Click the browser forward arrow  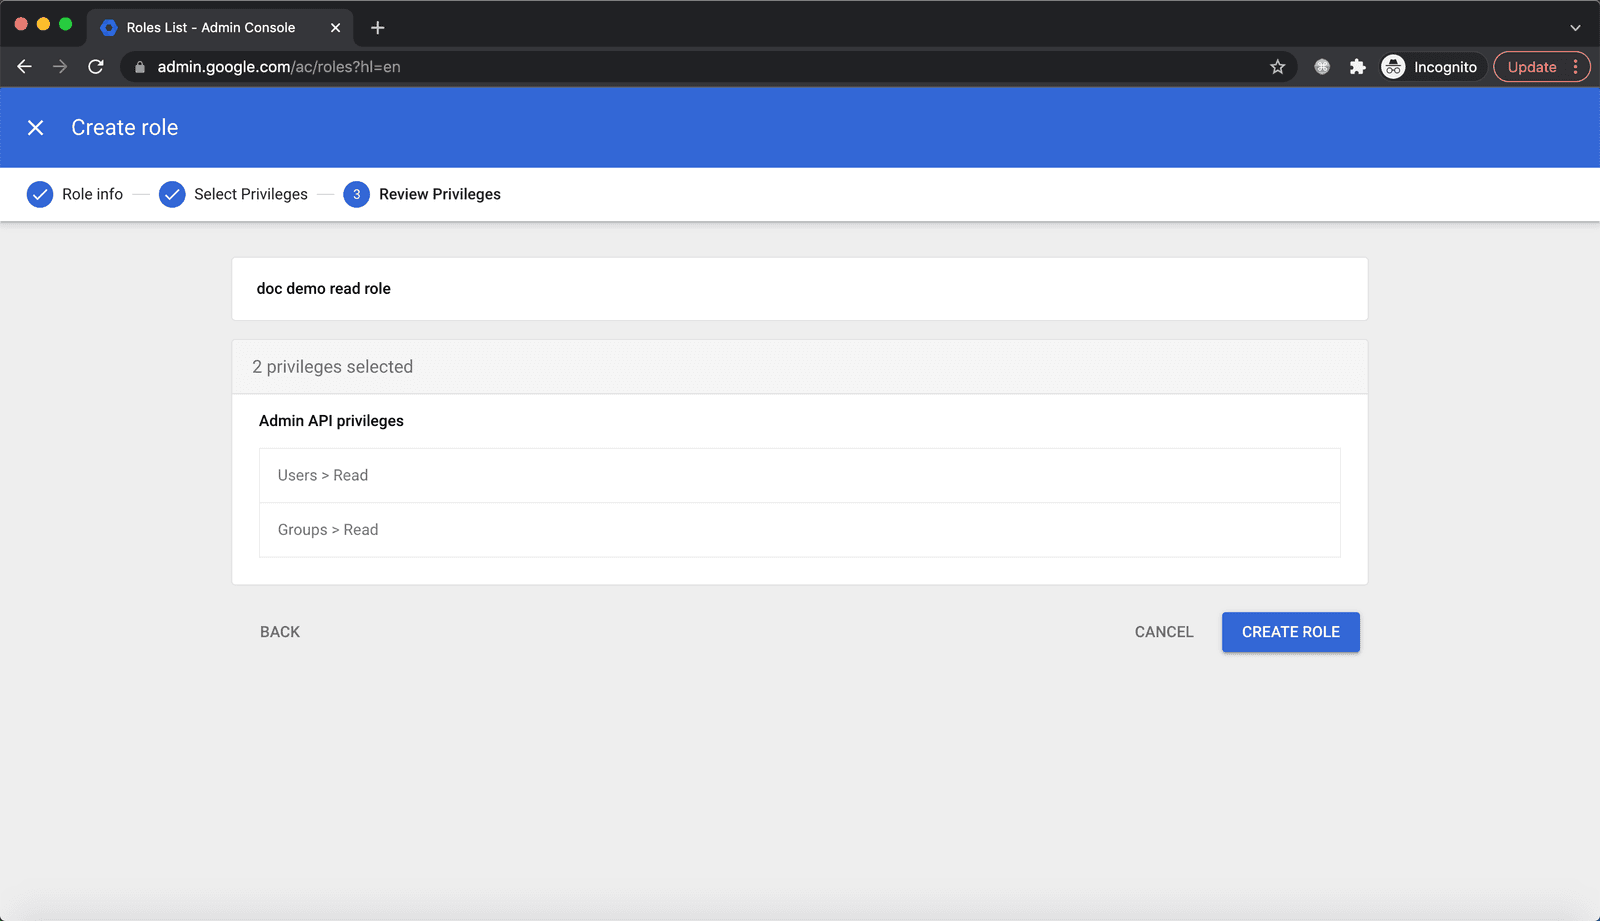coord(60,67)
